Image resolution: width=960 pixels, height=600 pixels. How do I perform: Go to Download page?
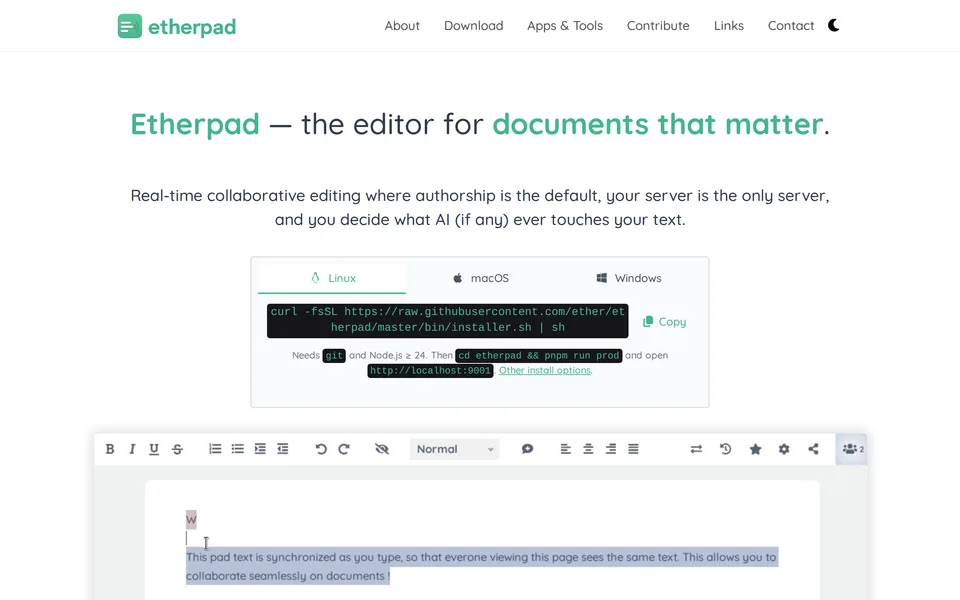473,26
